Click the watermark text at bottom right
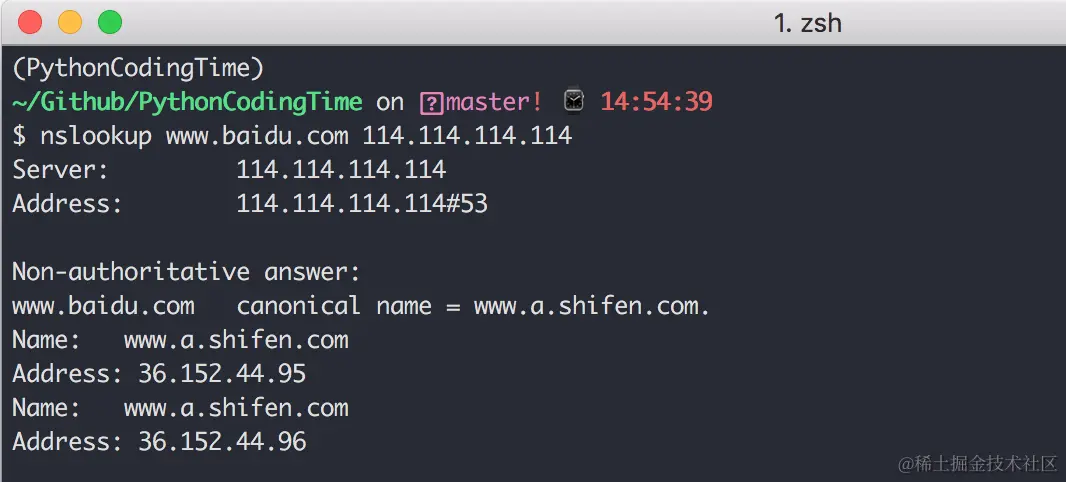1066x482 pixels. click(978, 464)
